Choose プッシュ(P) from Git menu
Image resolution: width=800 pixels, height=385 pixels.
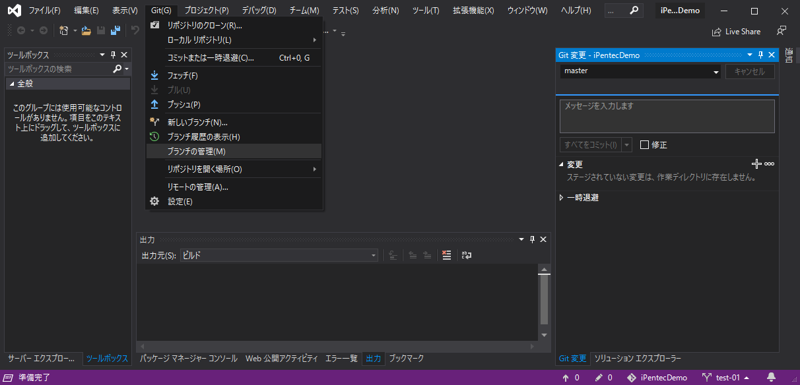tap(234, 105)
